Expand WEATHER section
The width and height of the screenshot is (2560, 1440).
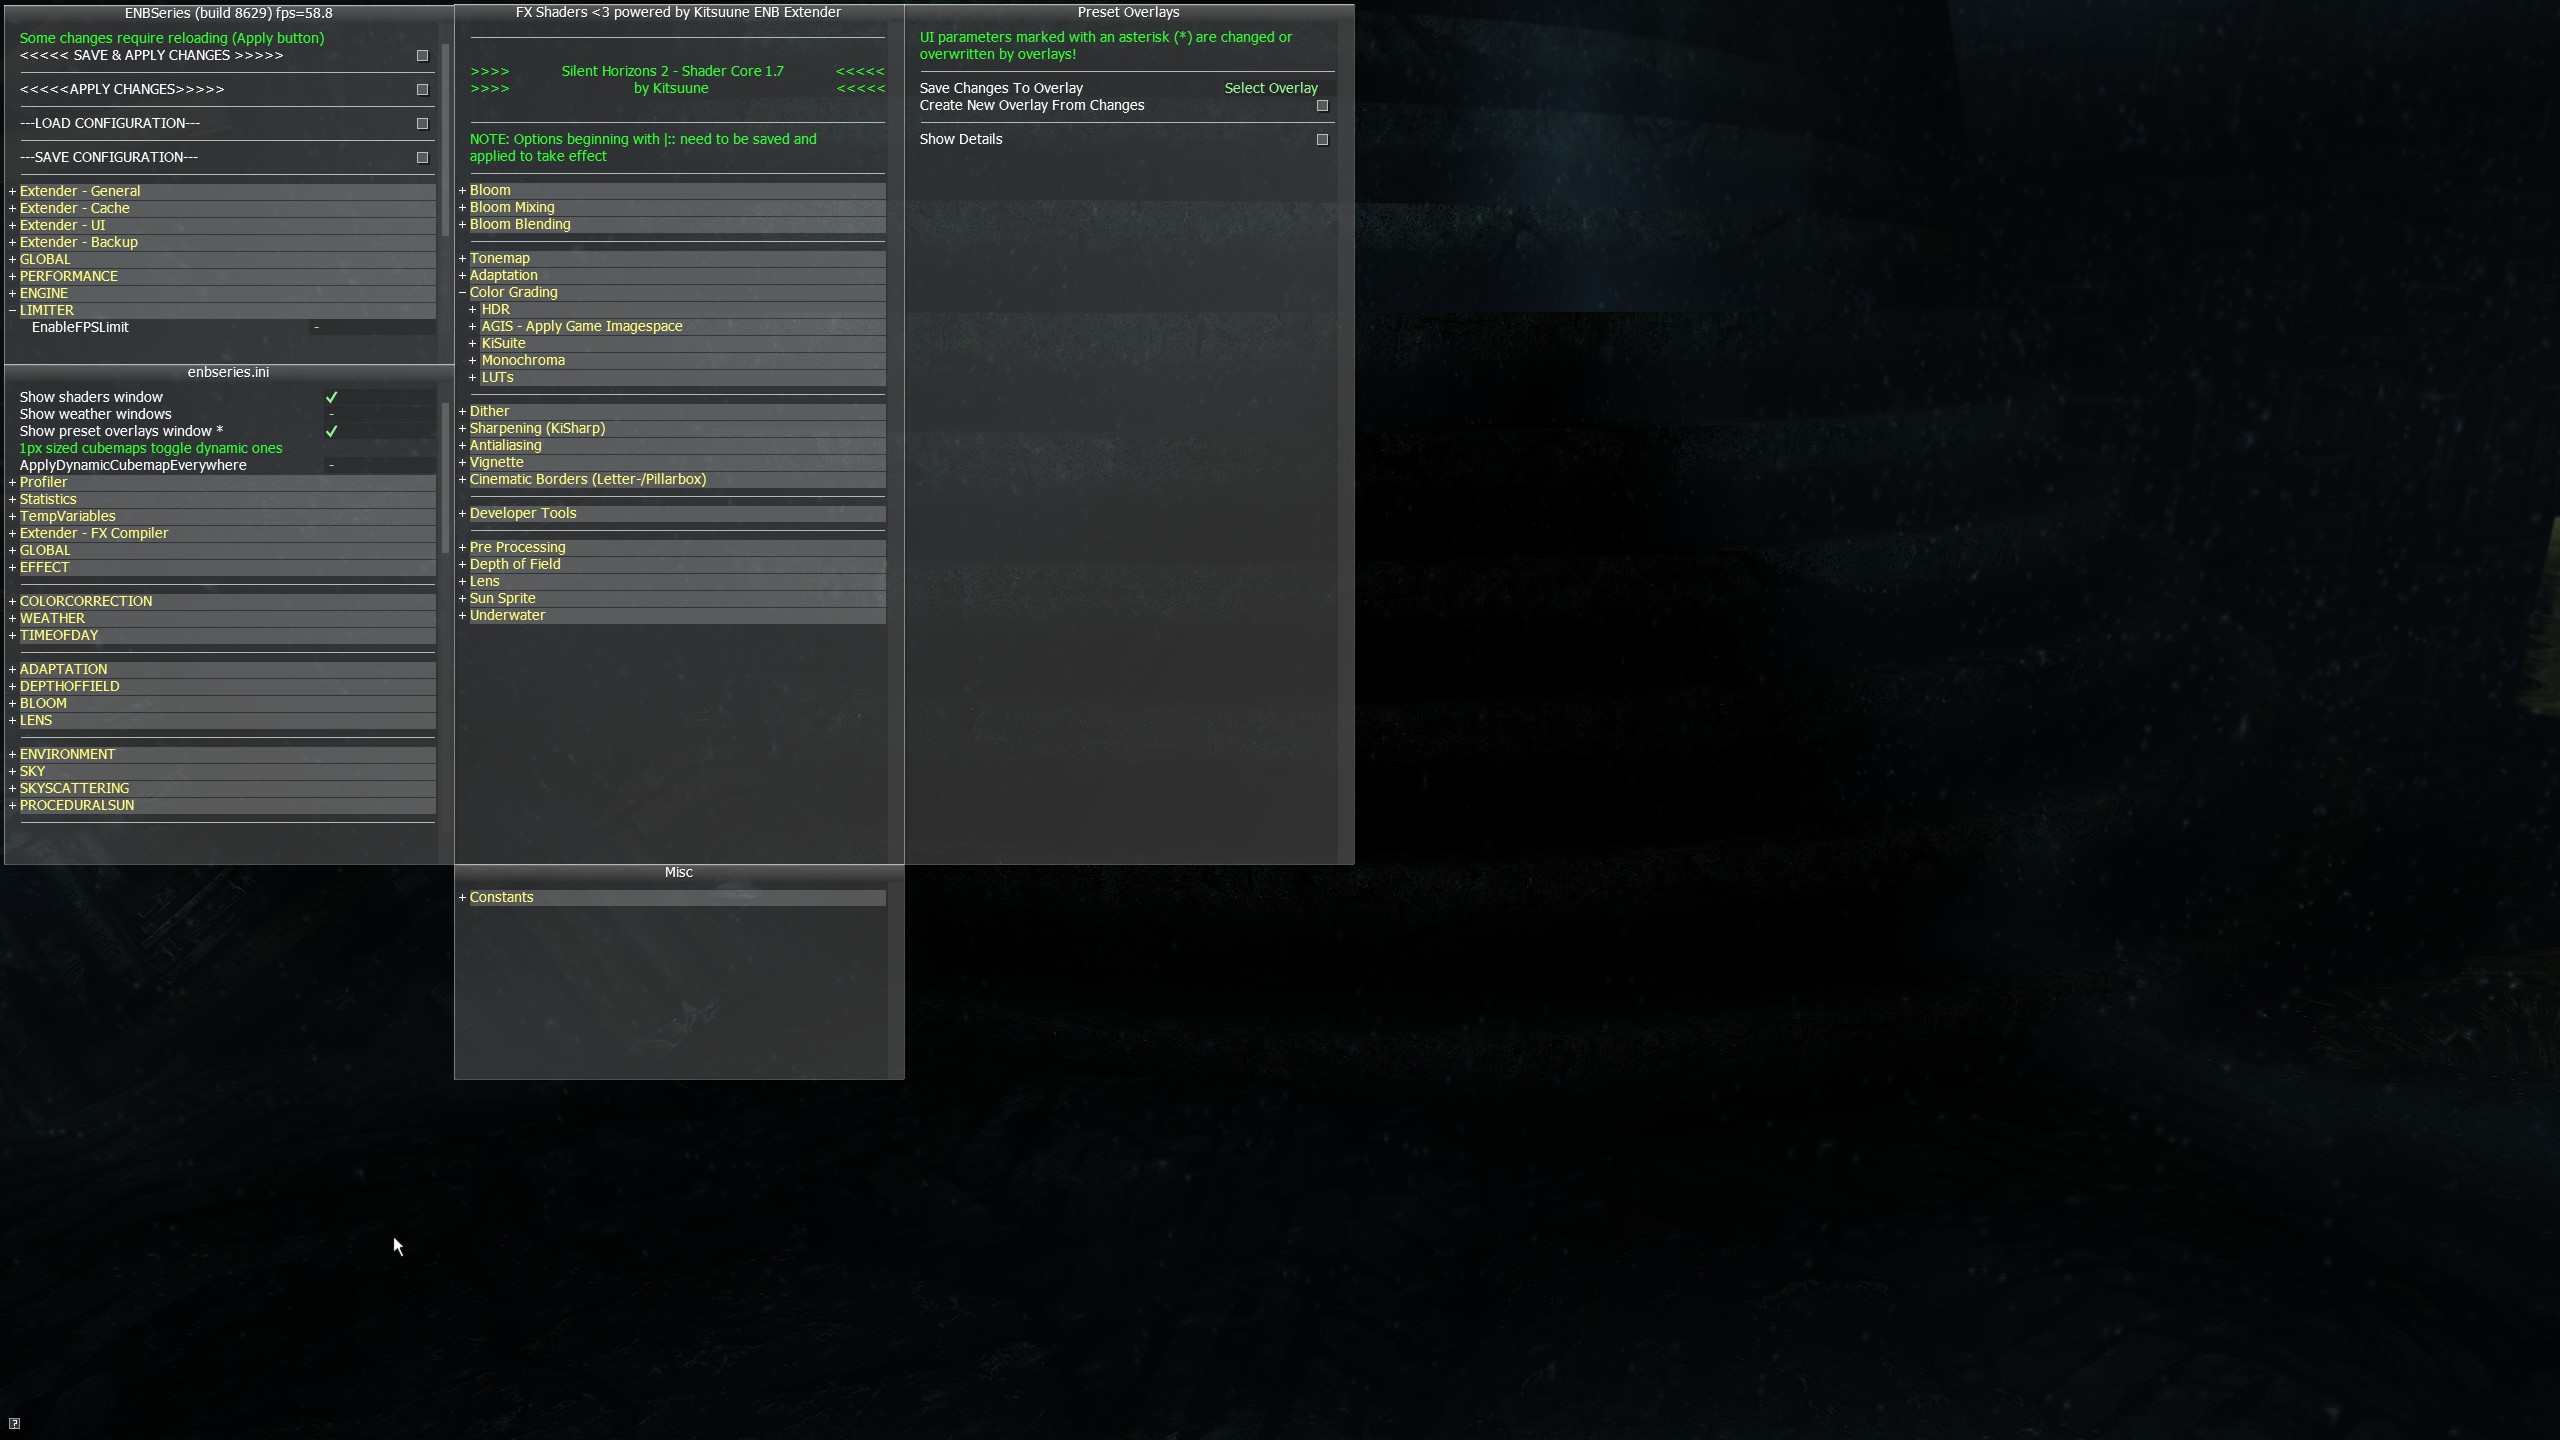[x=222, y=618]
